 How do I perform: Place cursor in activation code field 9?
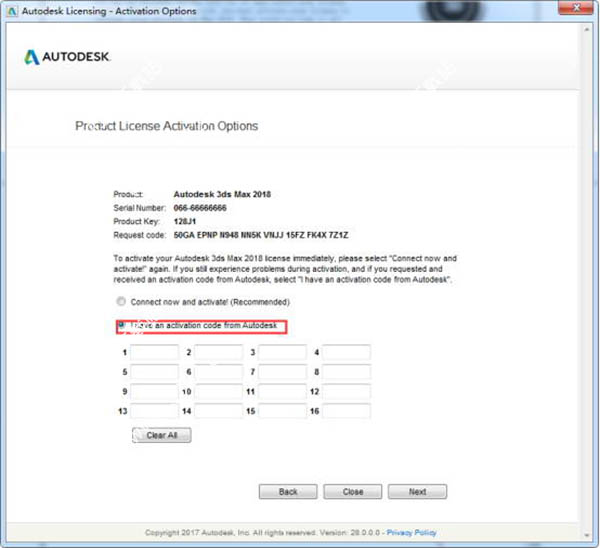(x=155, y=392)
